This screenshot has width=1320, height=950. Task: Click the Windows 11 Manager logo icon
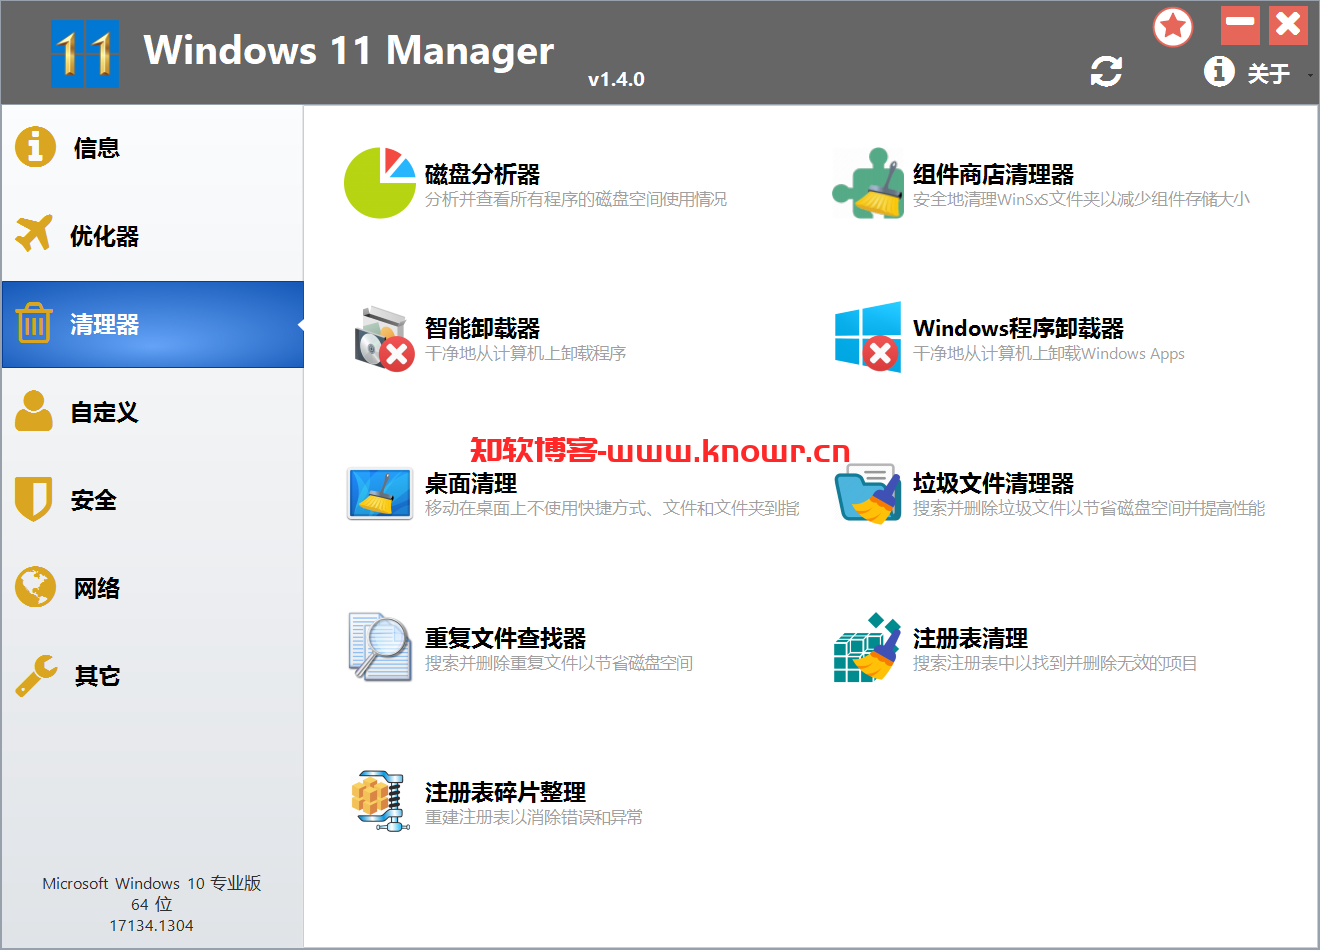[85, 53]
